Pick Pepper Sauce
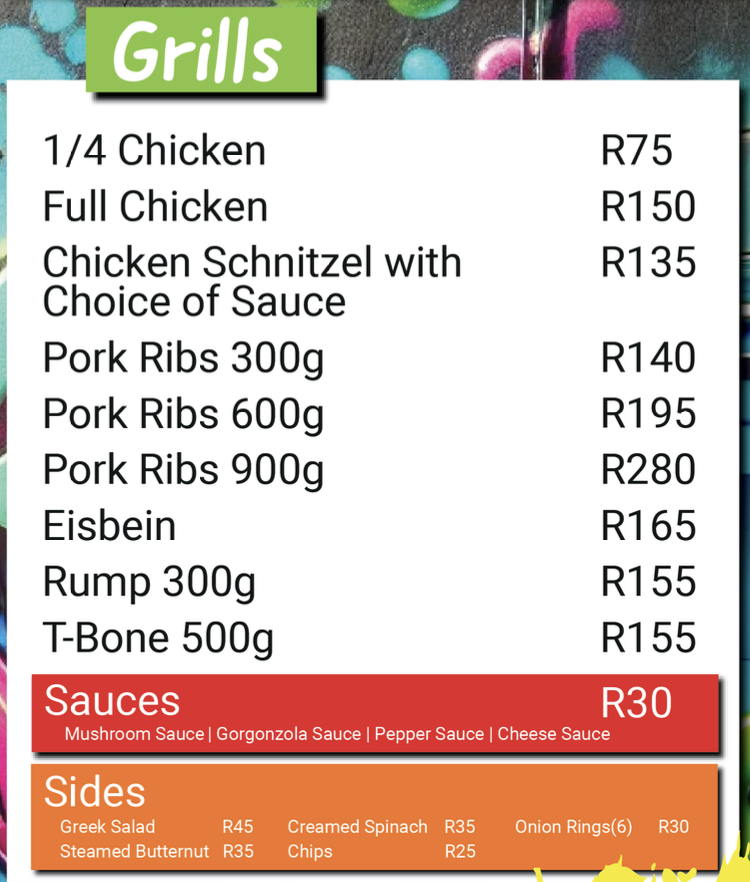 pos(429,734)
